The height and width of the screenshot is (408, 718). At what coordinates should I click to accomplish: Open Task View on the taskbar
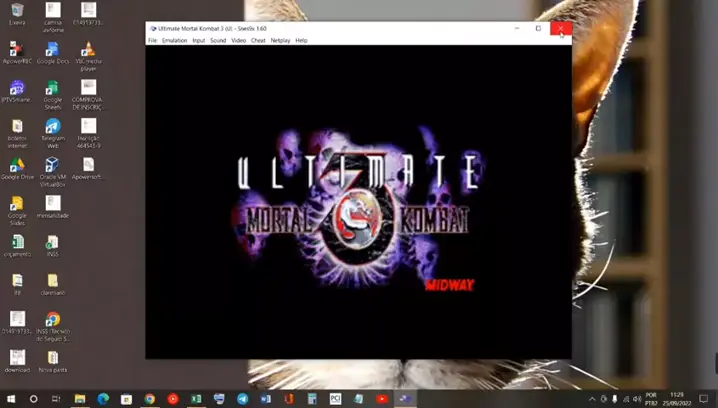tap(56, 399)
